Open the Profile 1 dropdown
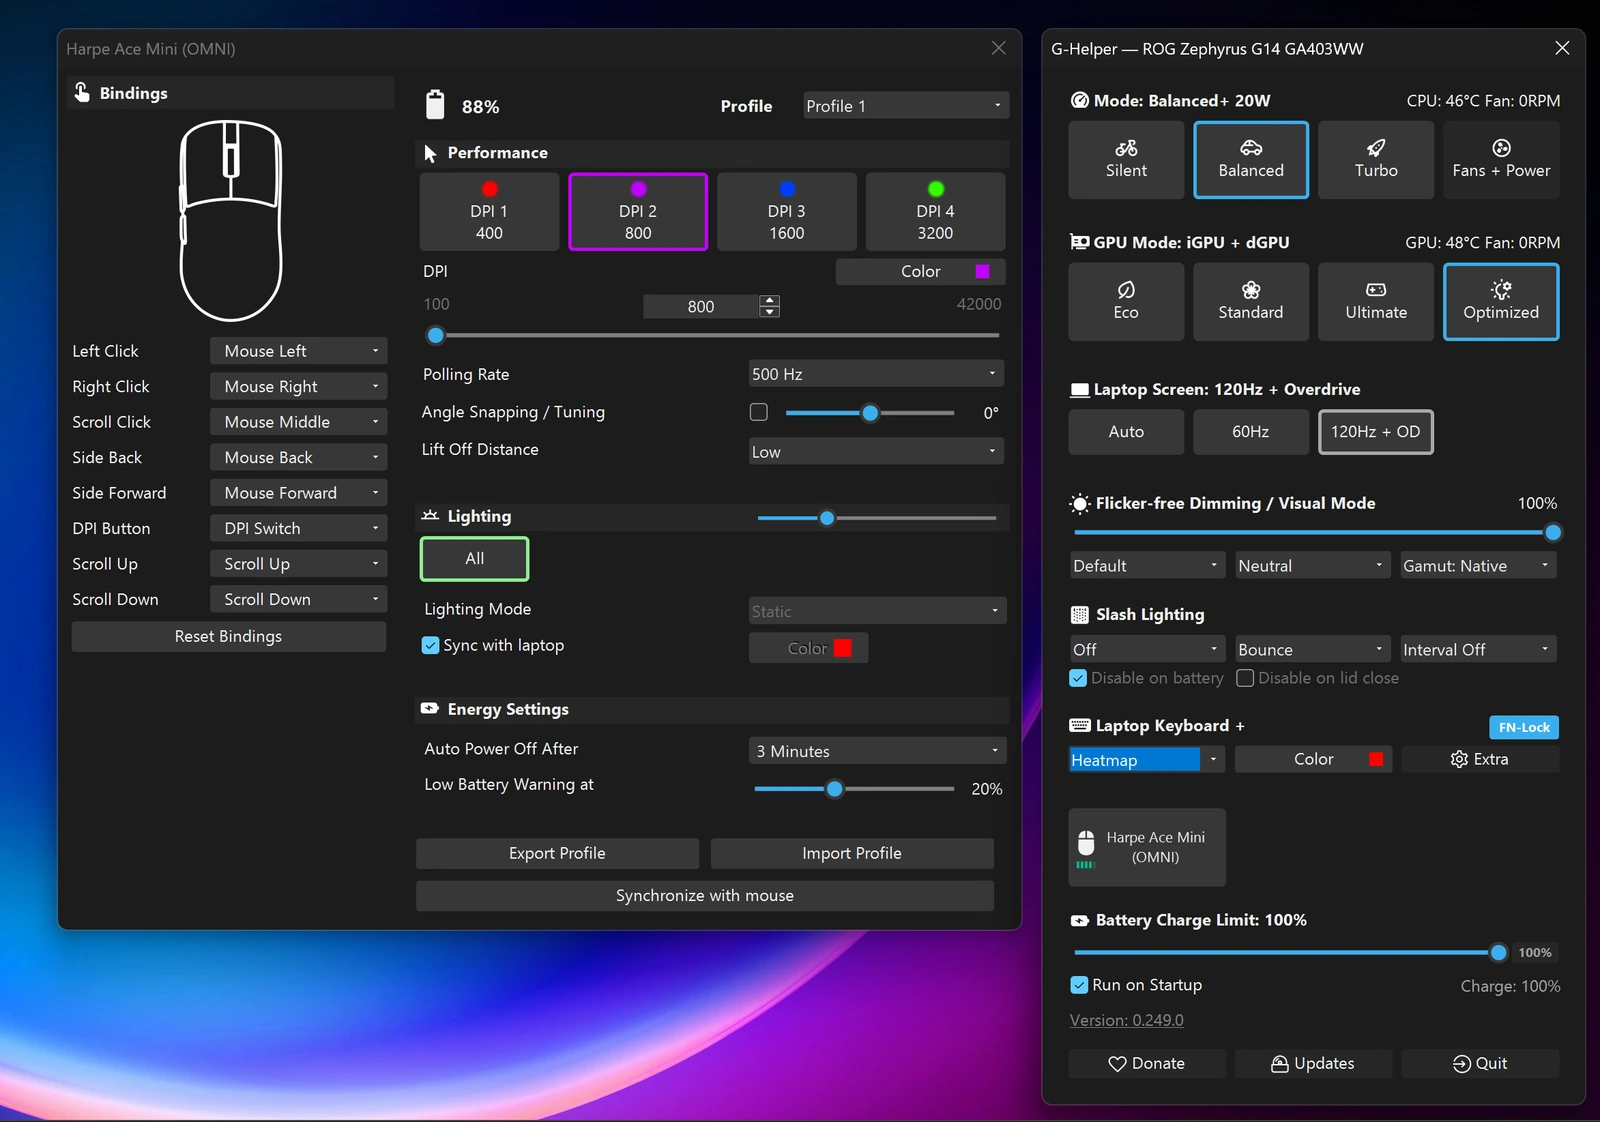Screen dimensions: 1600x1122 point(906,105)
